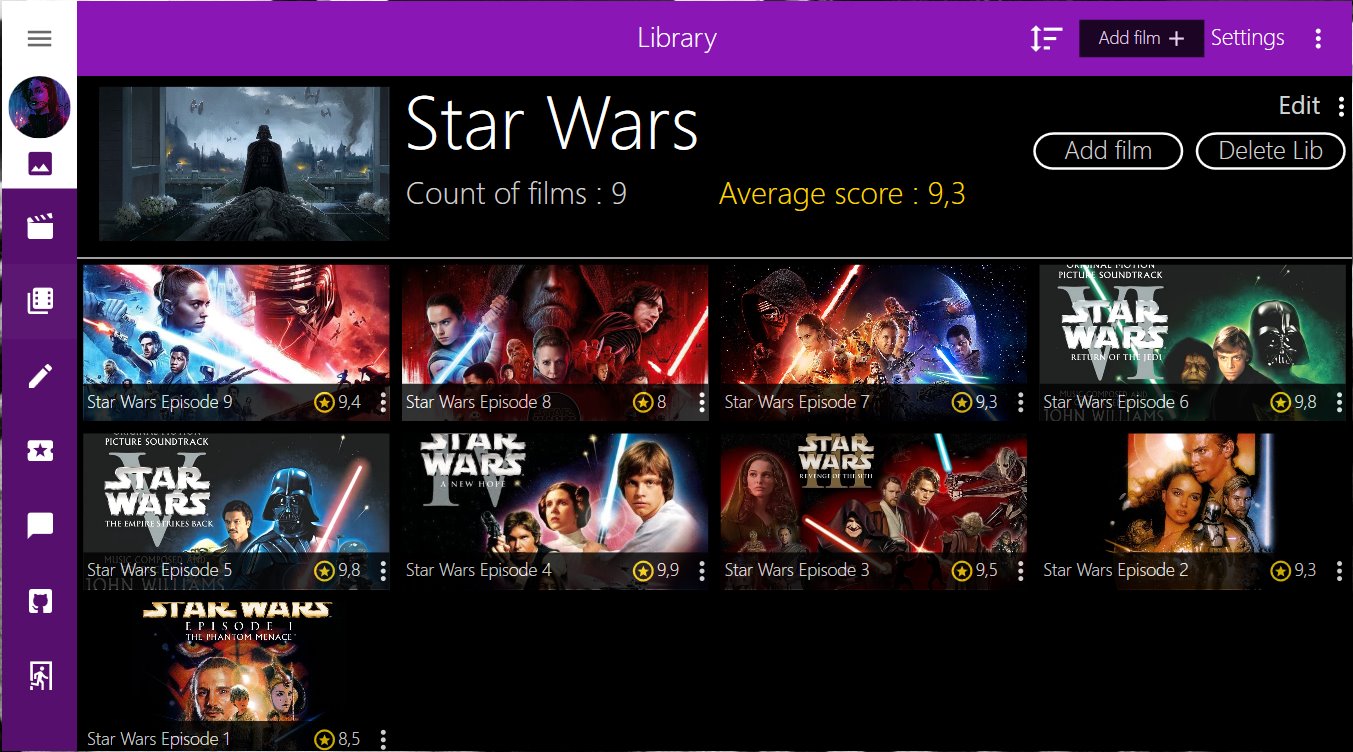This screenshot has height=752, width=1353.
Task: Open the films clapperboard sidebar icon
Action: (x=39, y=227)
